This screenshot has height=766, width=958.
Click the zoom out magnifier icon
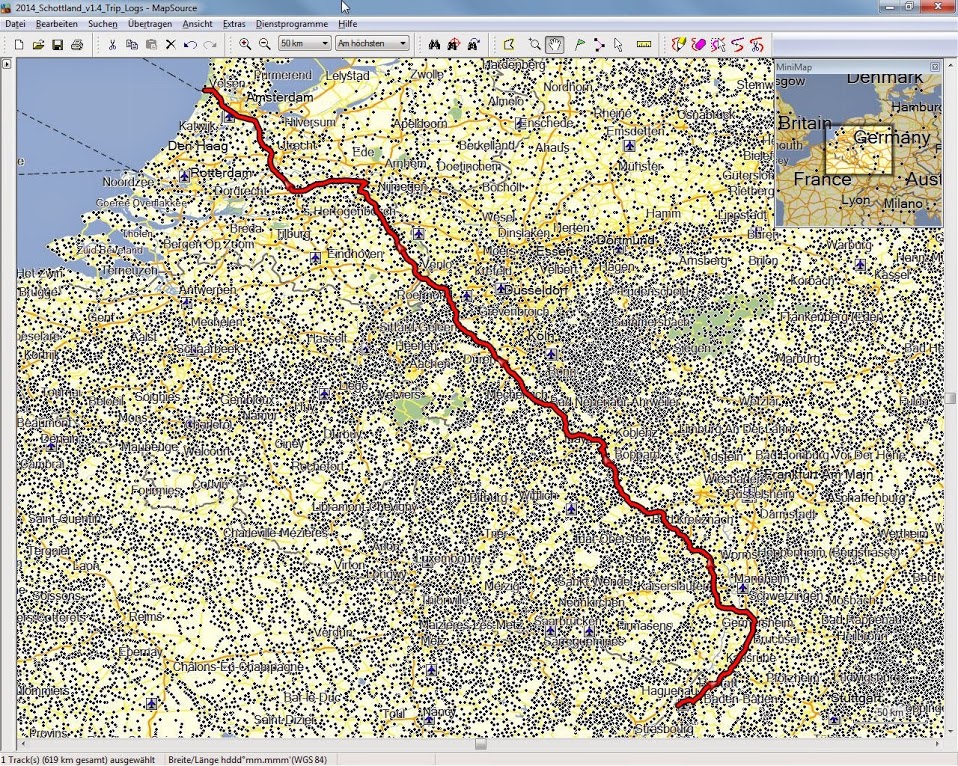point(265,44)
